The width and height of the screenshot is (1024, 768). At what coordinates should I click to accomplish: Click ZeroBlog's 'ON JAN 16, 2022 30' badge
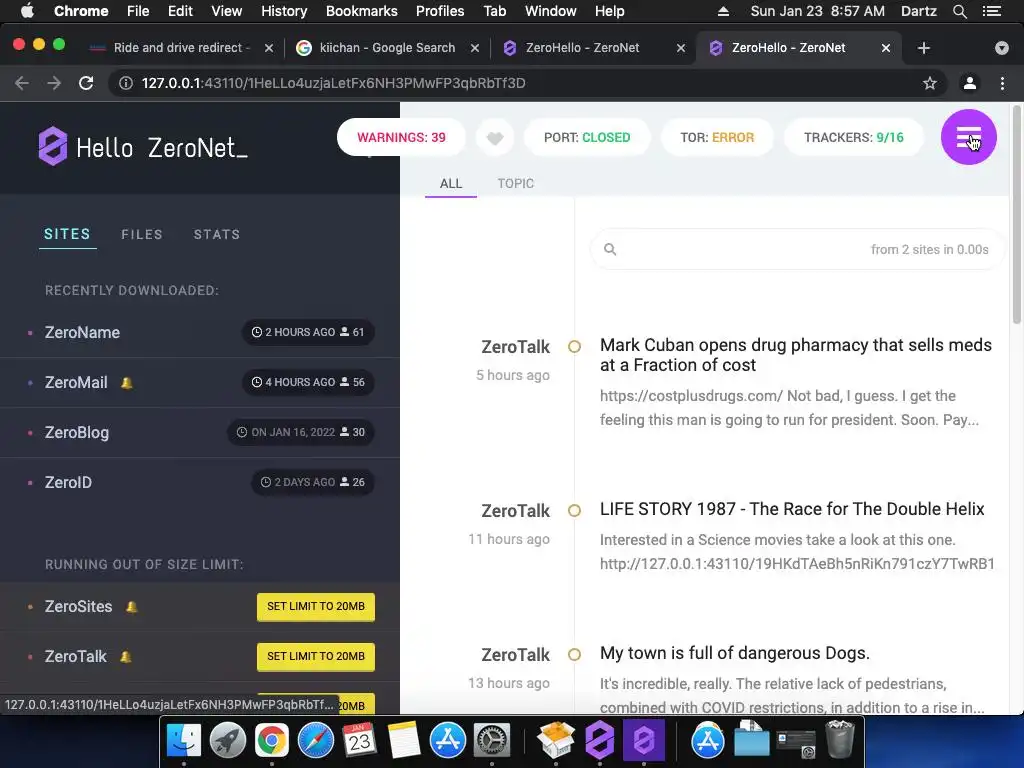pyautogui.click(x=300, y=432)
